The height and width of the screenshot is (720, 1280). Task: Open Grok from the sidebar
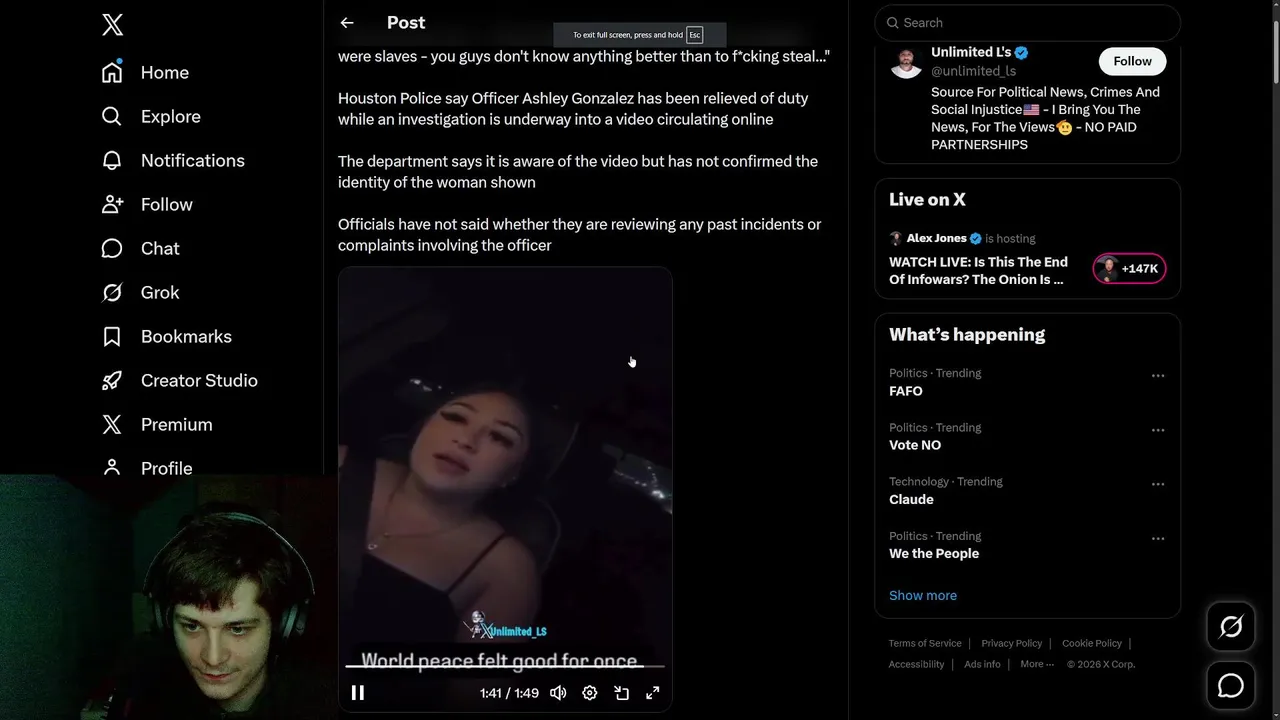pos(140,292)
